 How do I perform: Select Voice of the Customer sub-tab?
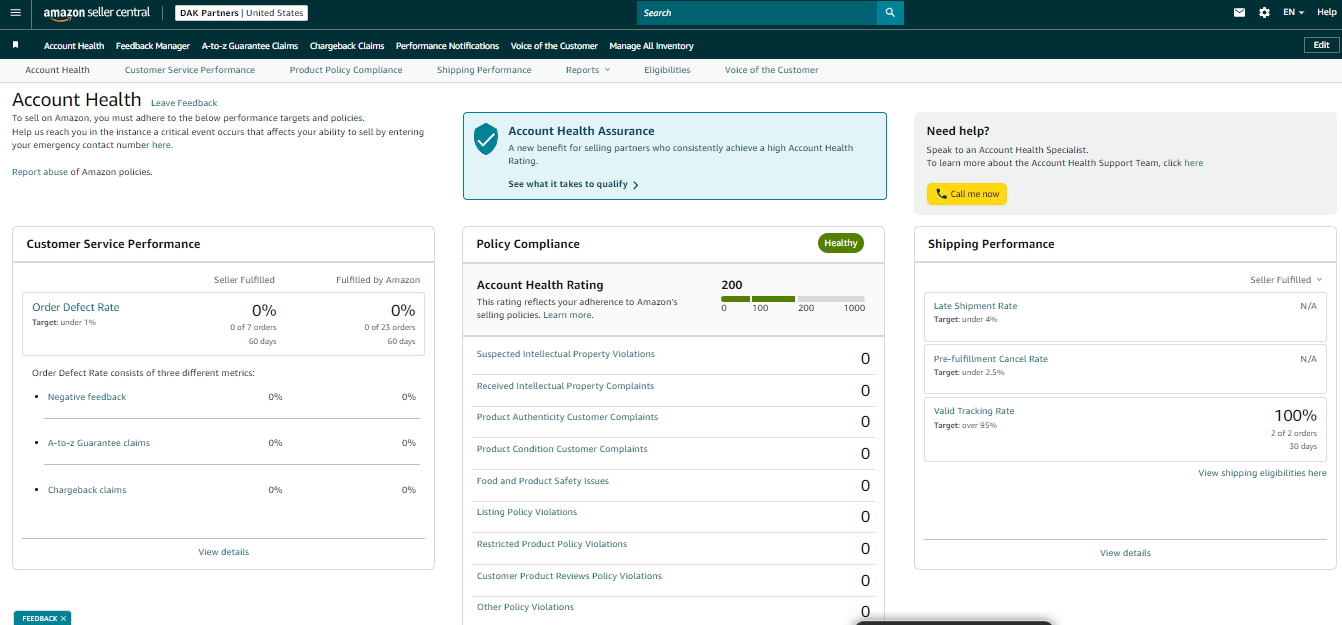[x=771, y=70]
